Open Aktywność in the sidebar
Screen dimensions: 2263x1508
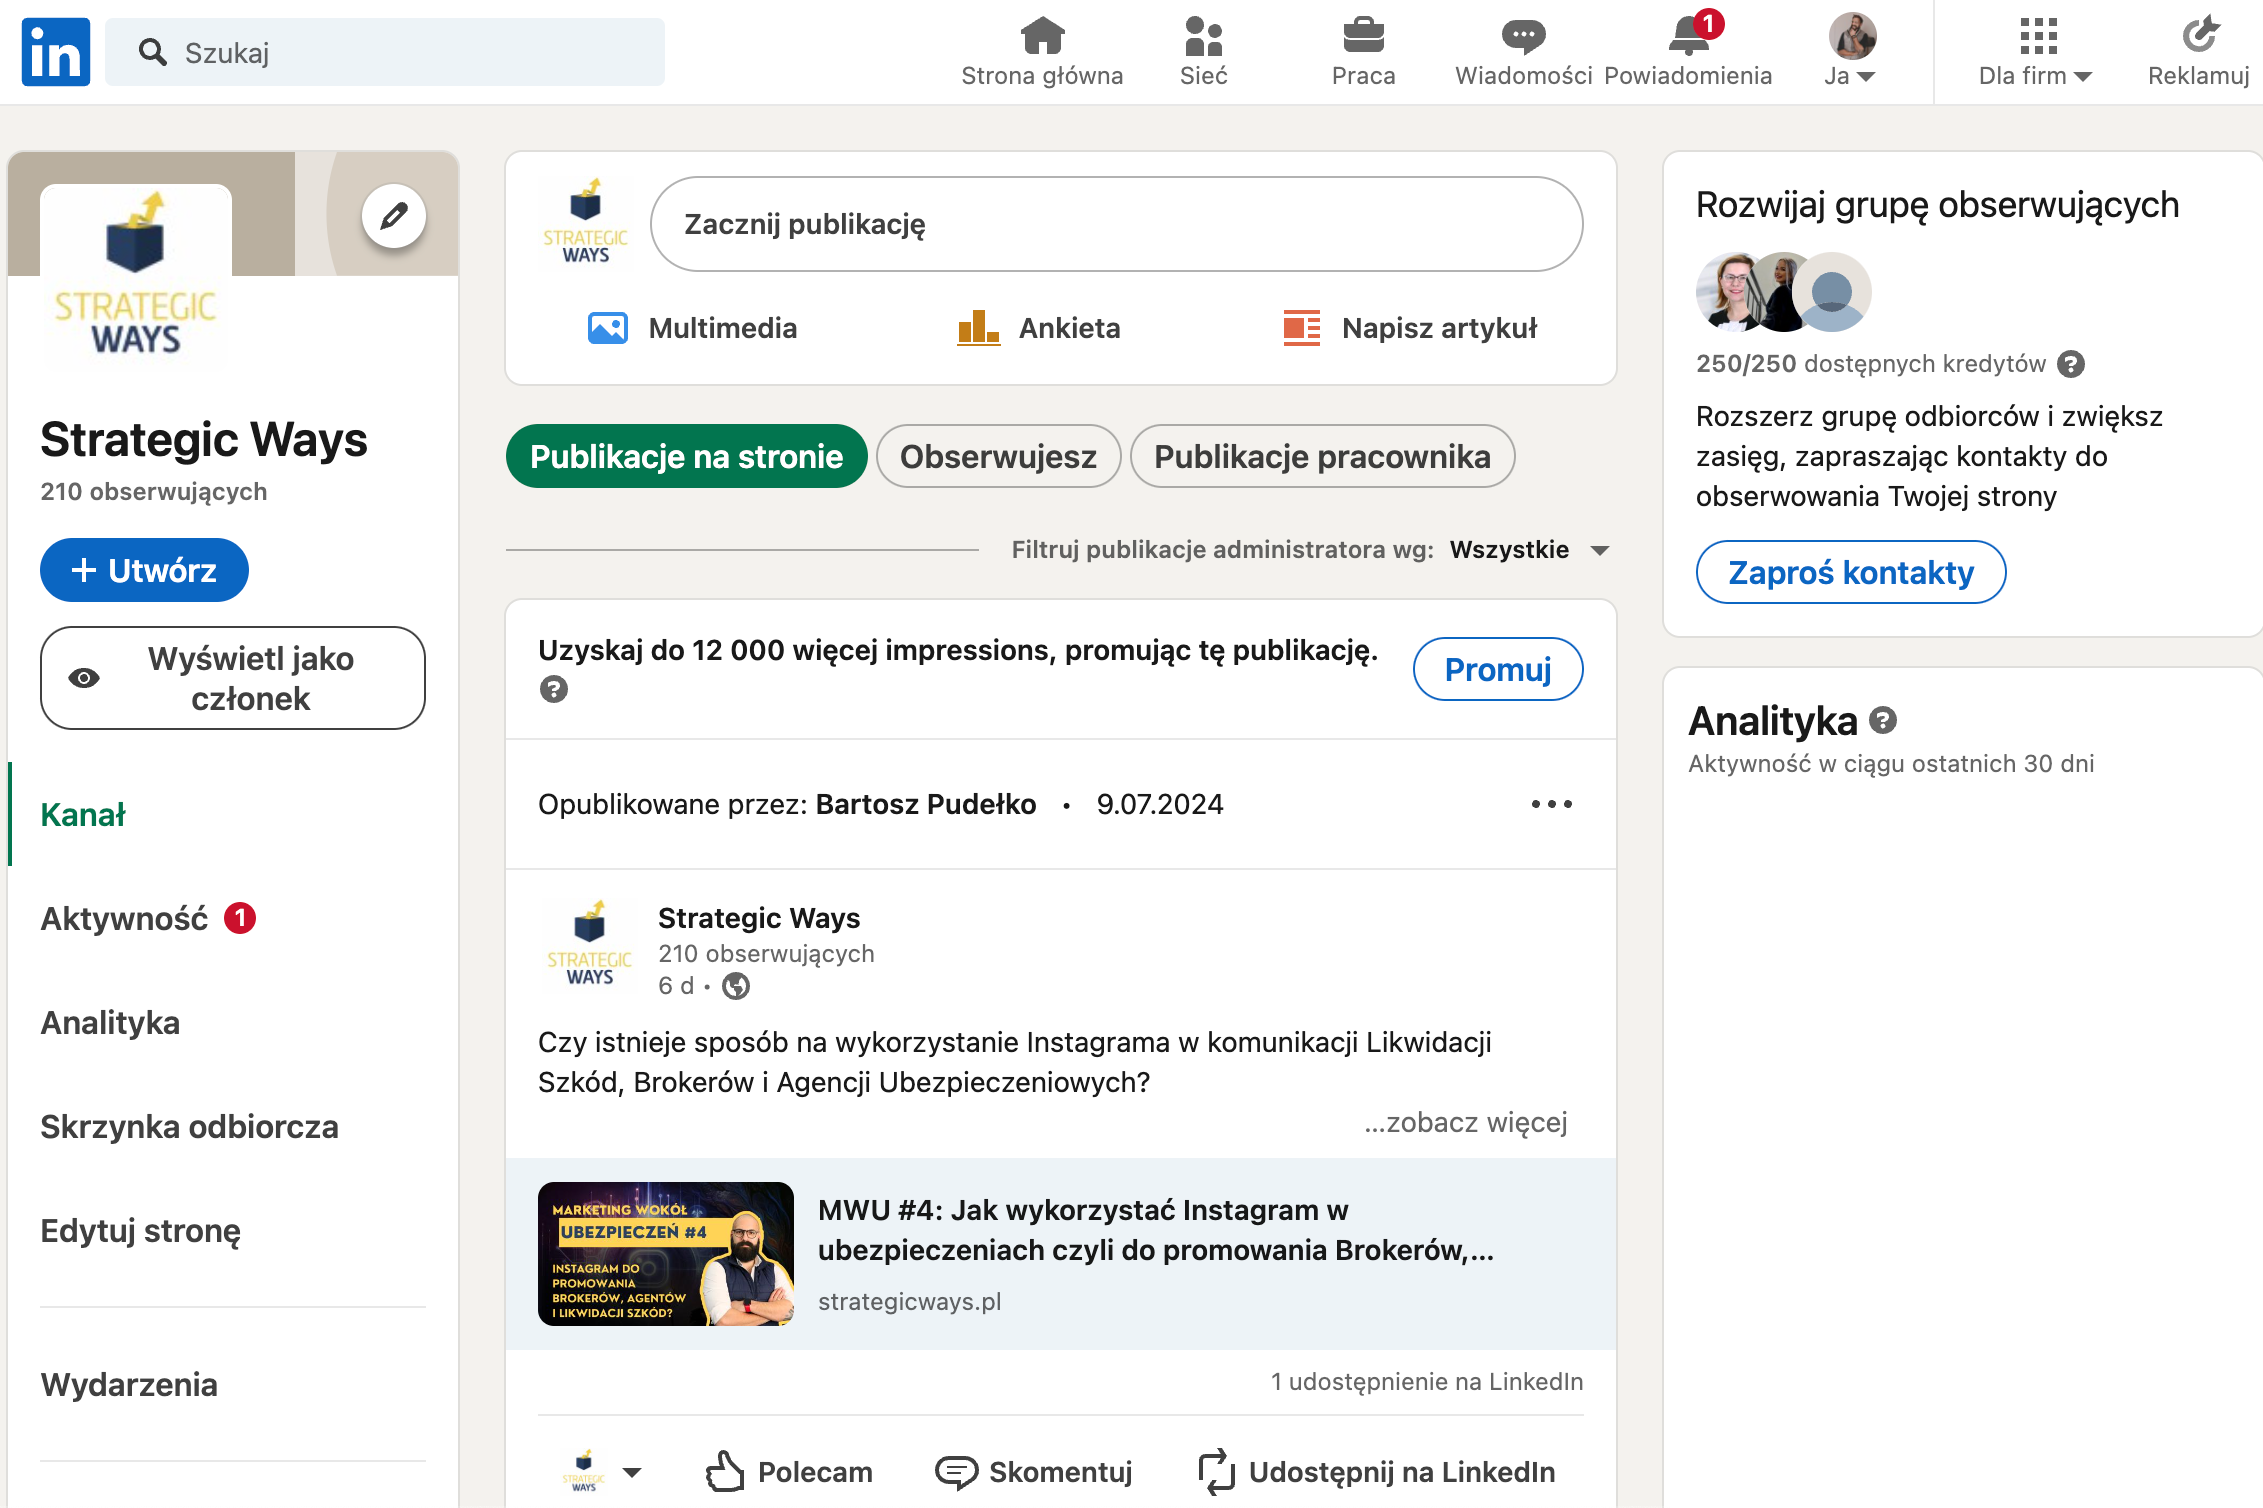(x=124, y=918)
